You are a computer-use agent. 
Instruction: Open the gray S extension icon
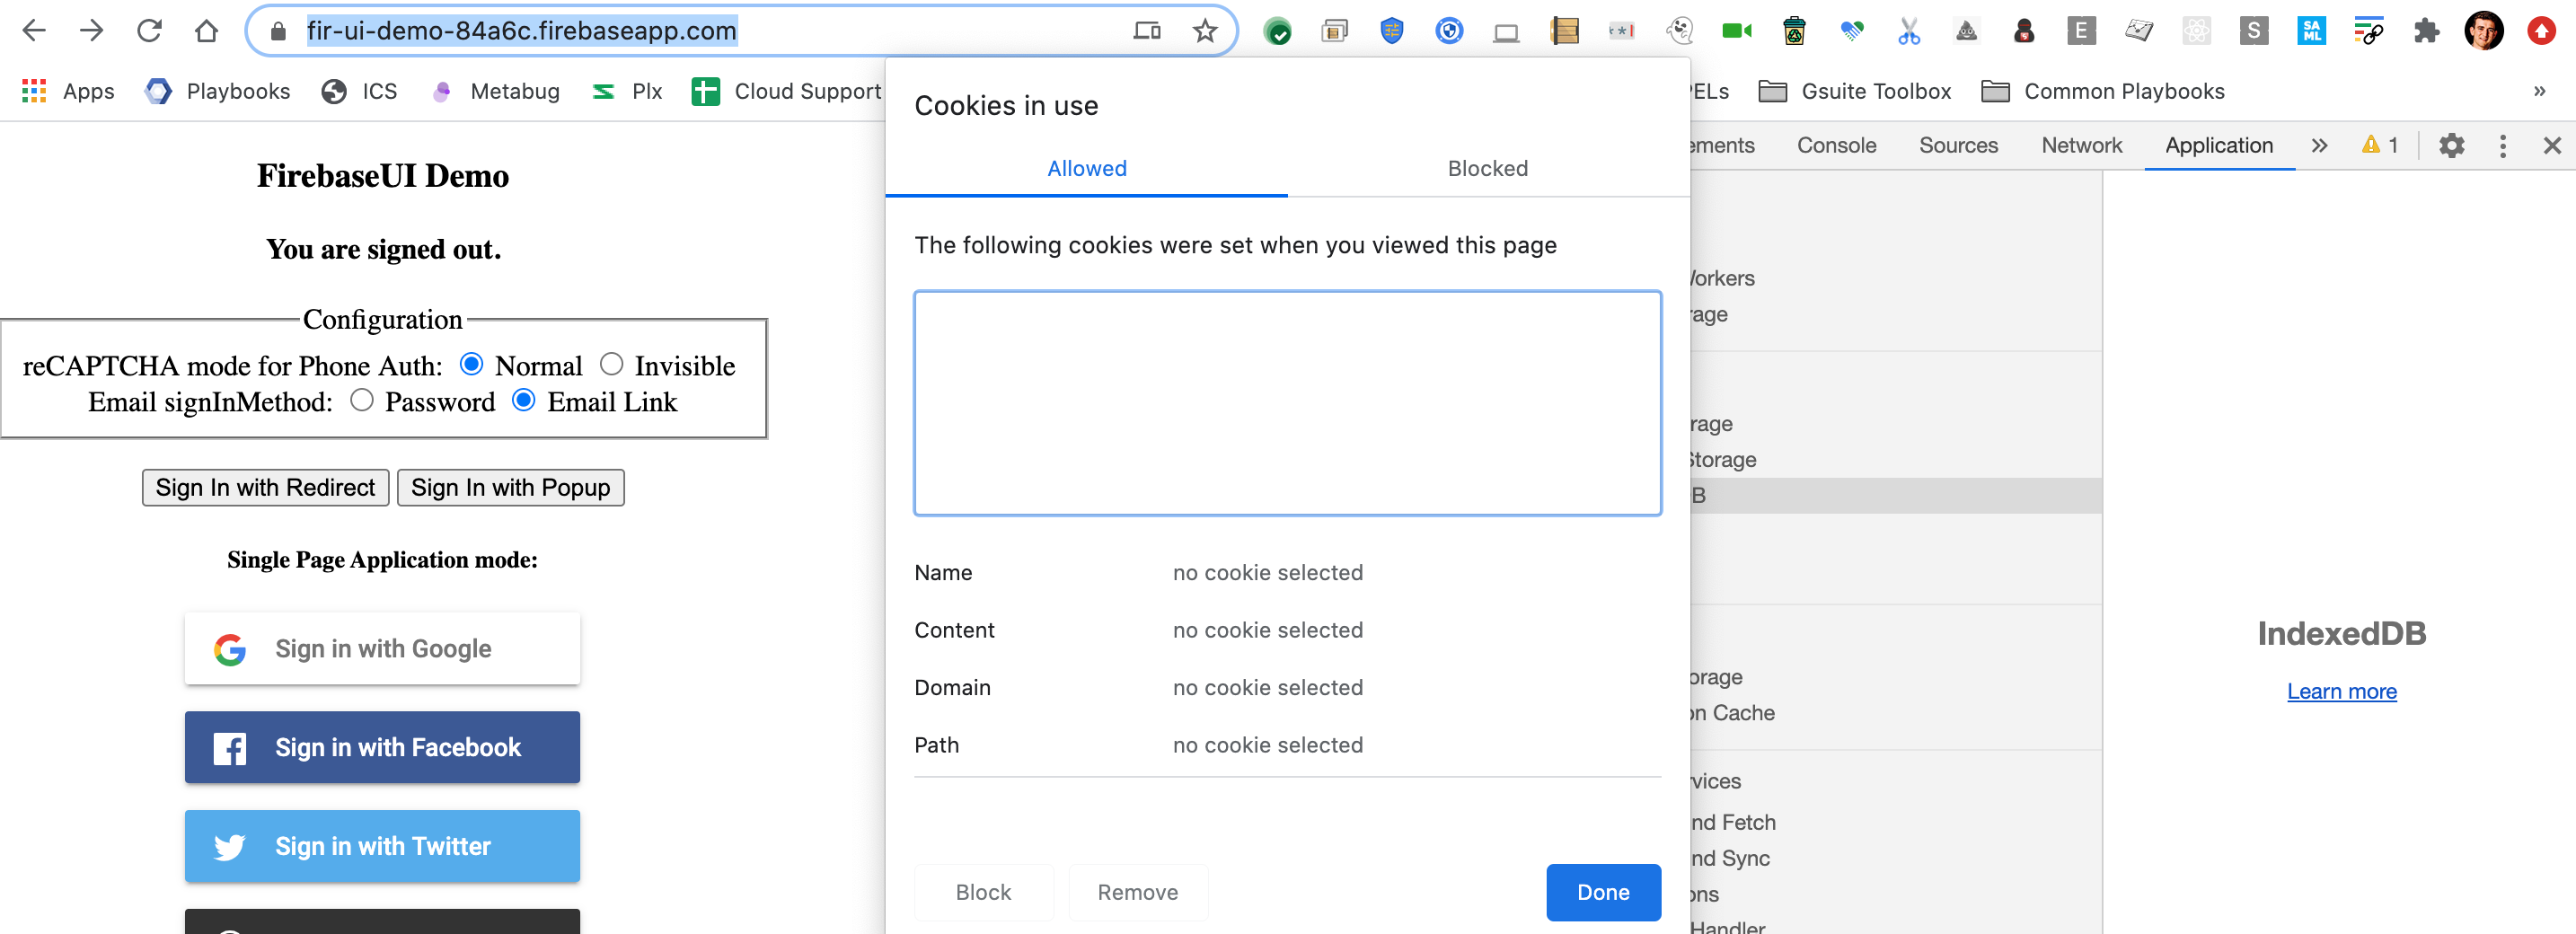pos(2253,31)
